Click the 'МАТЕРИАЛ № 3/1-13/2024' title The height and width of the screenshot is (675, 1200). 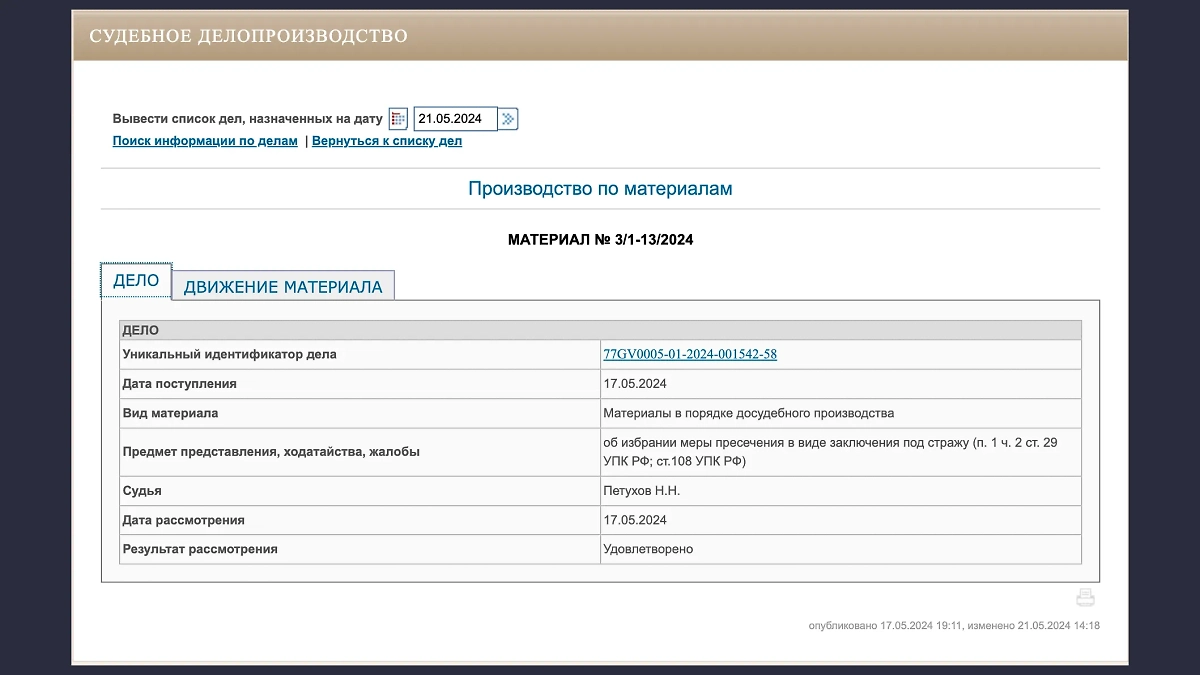point(600,240)
